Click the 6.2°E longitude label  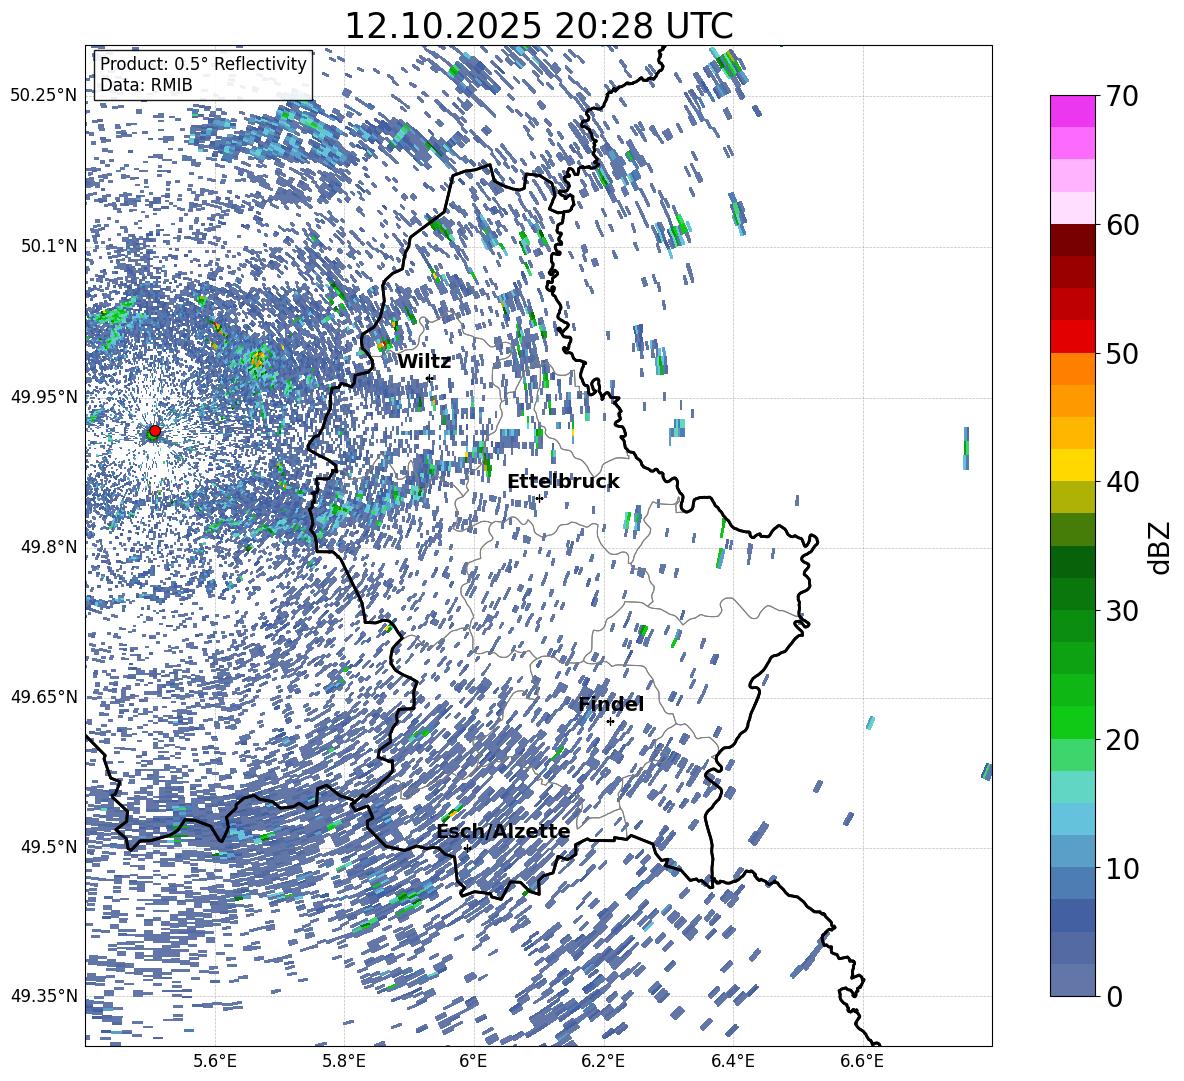tap(603, 1061)
